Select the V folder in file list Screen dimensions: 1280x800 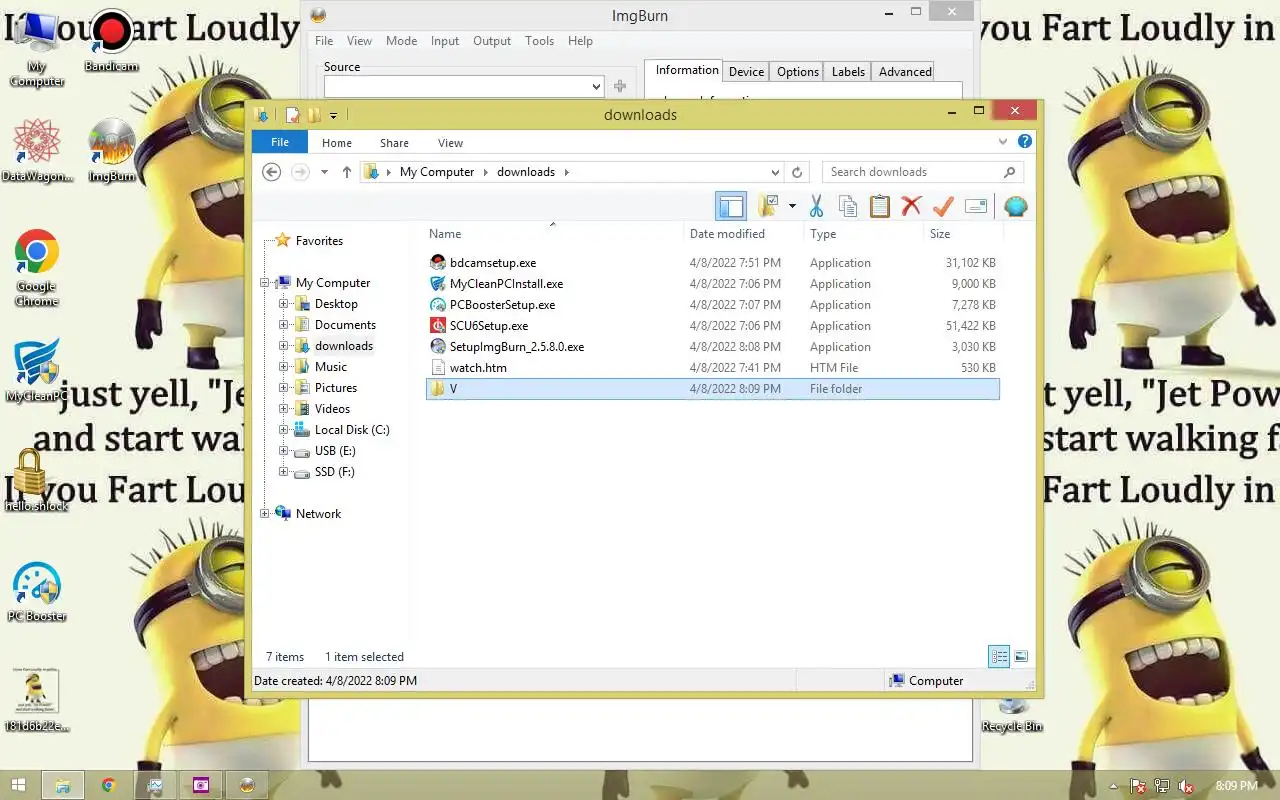[x=712, y=389]
